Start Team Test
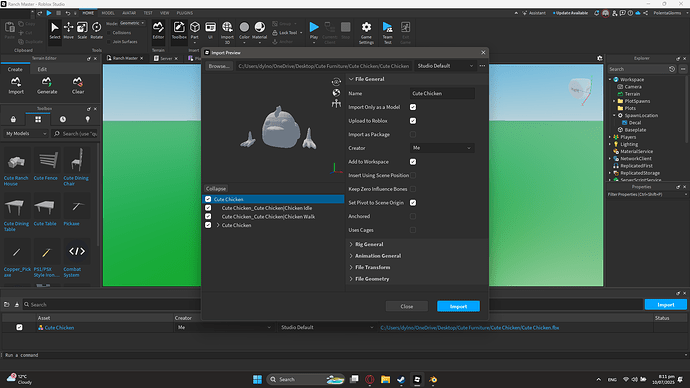 pos(387,33)
